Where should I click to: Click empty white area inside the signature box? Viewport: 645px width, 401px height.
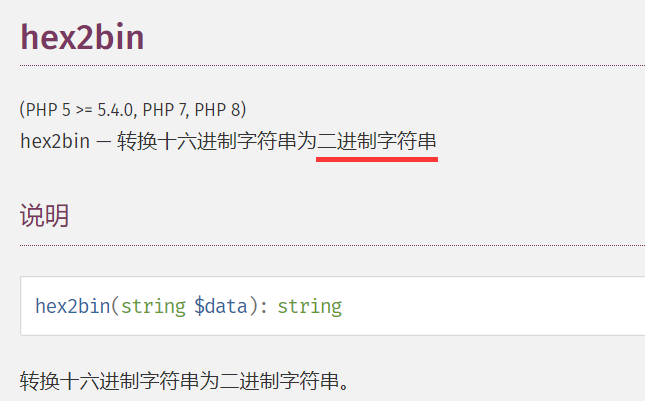(x=494, y=306)
